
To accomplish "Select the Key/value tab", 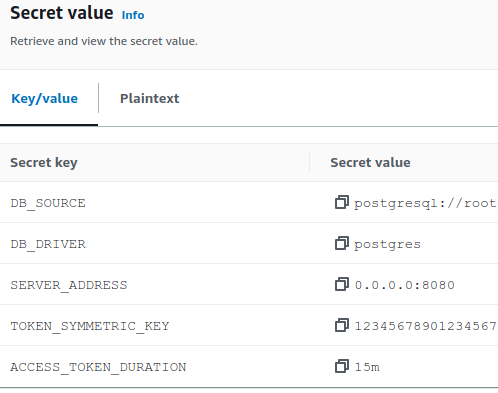I will point(45,99).
